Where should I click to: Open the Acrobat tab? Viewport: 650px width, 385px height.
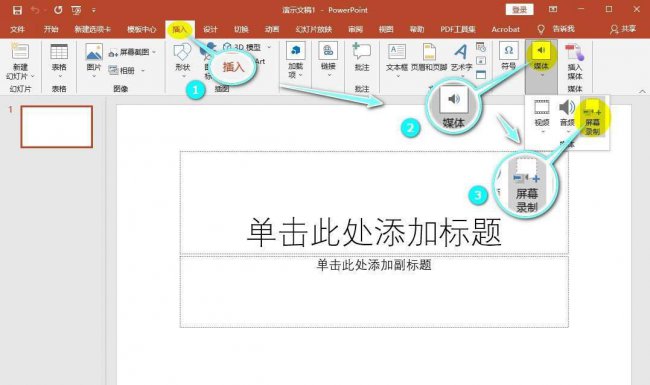[x=505, y=29]
